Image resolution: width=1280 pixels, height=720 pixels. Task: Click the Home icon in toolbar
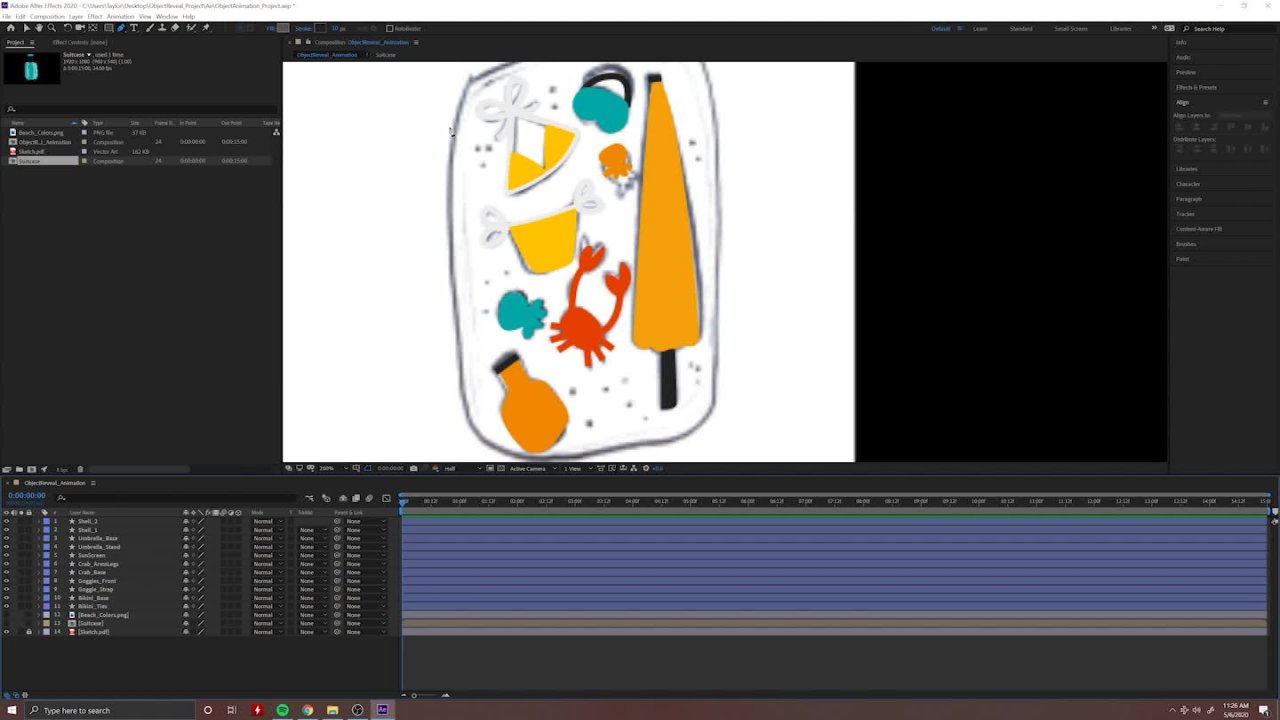11,28
